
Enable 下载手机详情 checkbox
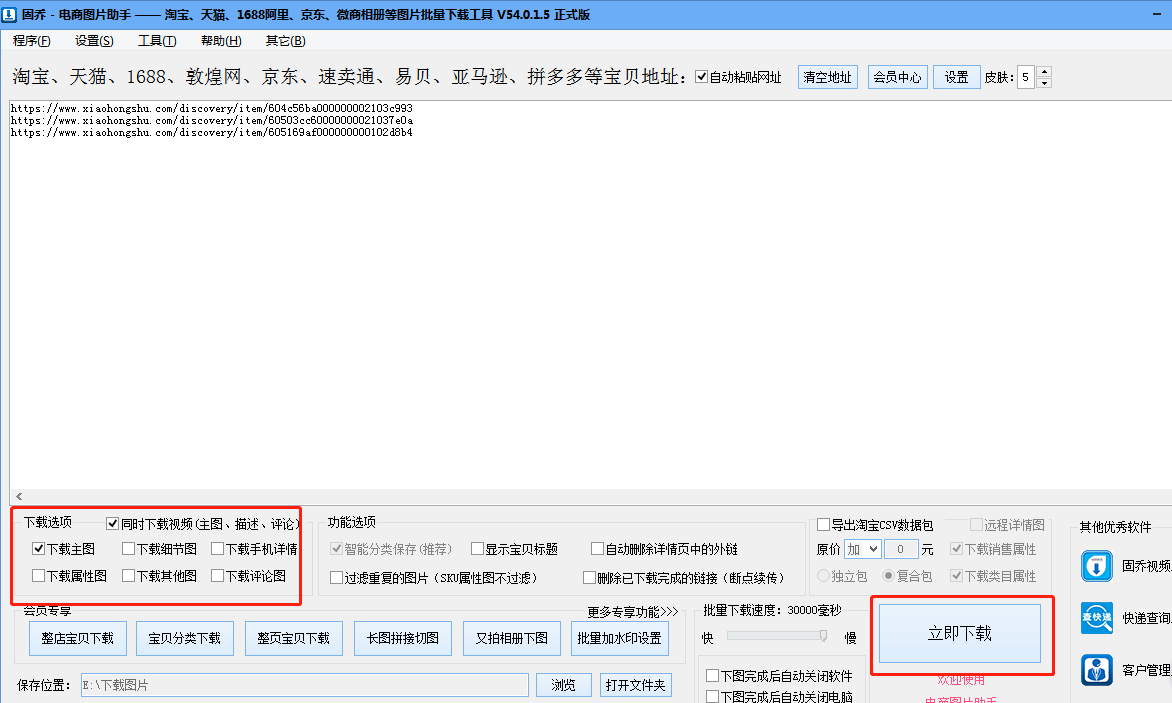point(218,548)
